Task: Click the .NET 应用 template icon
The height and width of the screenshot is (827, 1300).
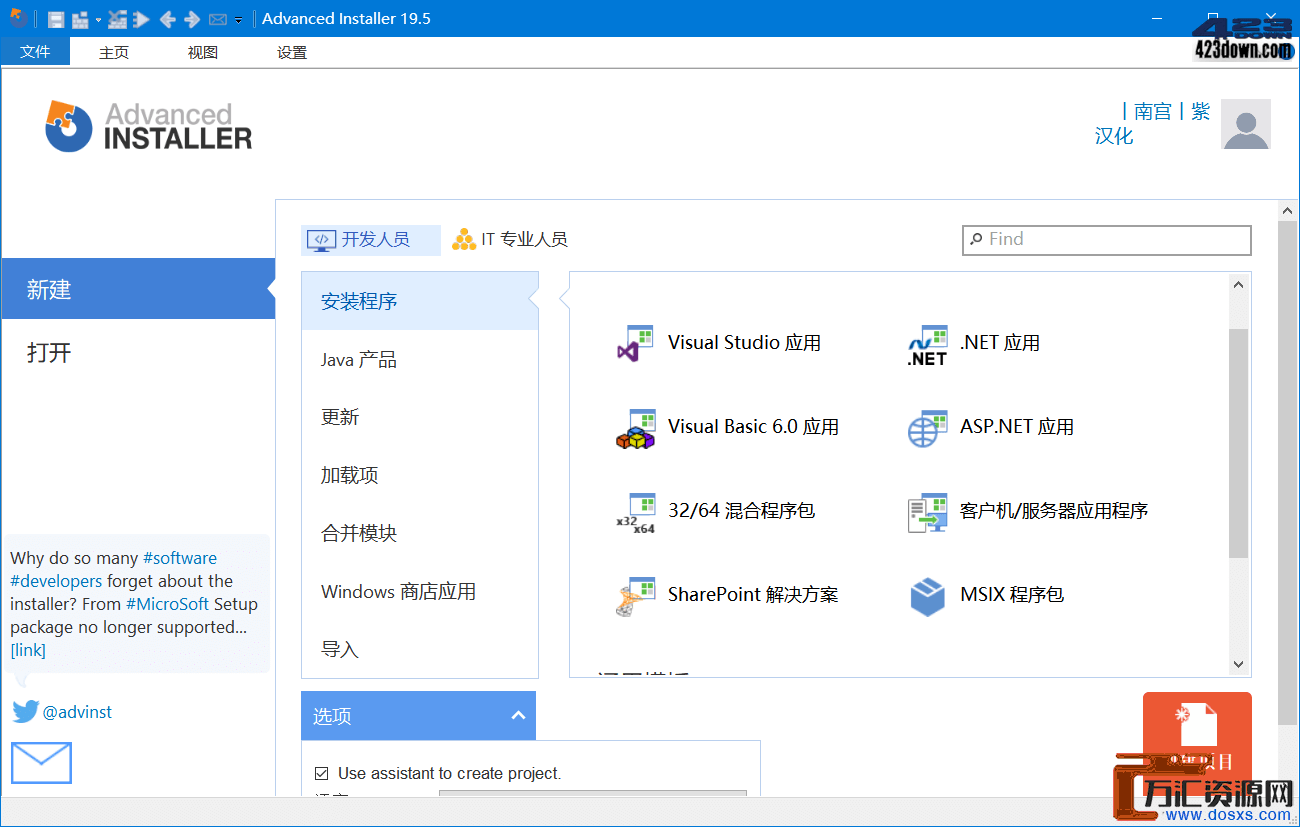Action: 927,344
